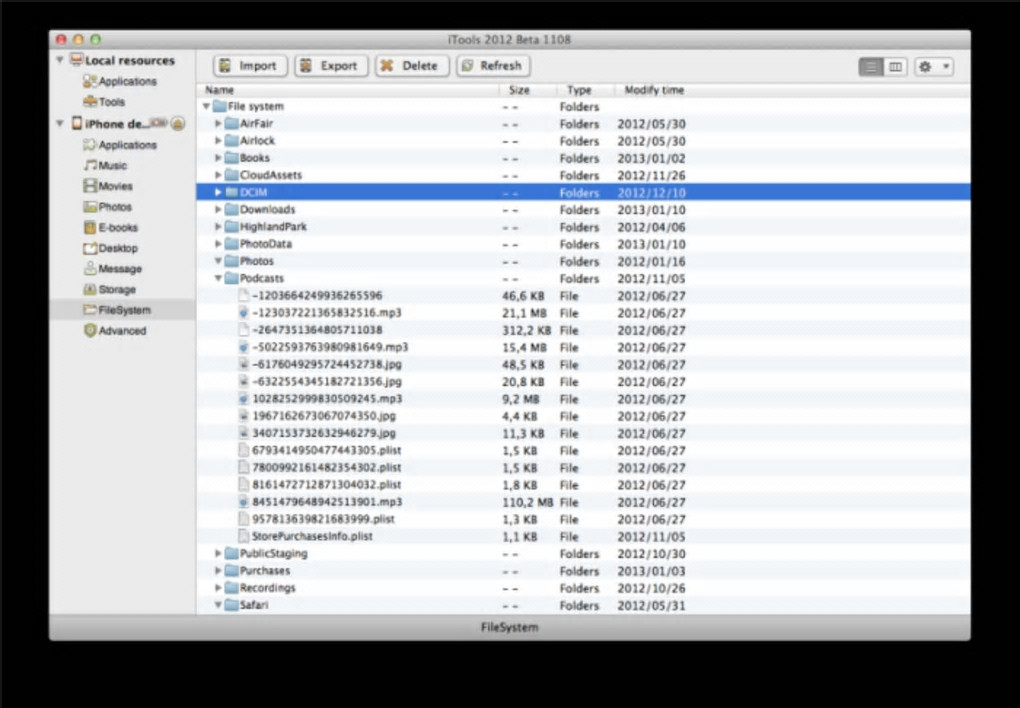Collapse the iPhone device section
Image resolution: width=1020 pixels, height=708 pixels.
[60, 123]
